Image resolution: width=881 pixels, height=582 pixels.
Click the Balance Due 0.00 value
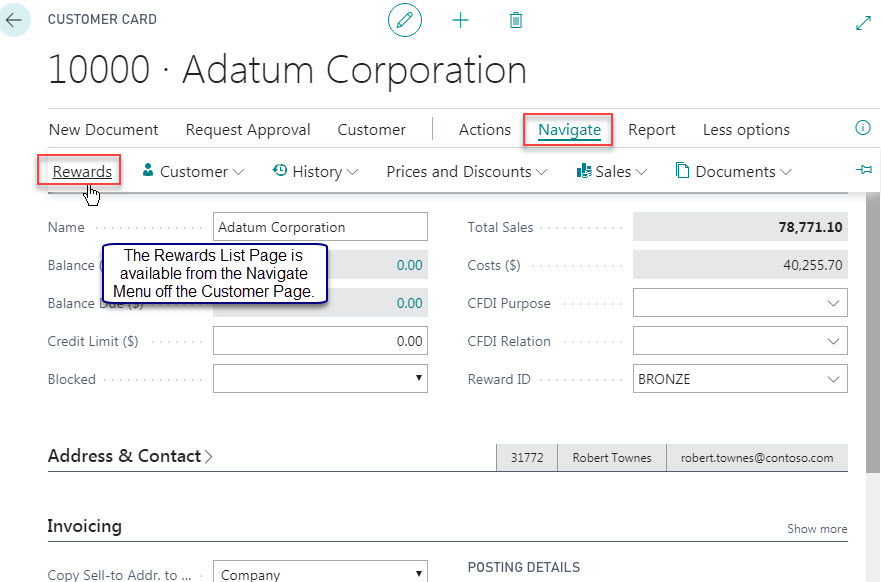tap(409, 303)
